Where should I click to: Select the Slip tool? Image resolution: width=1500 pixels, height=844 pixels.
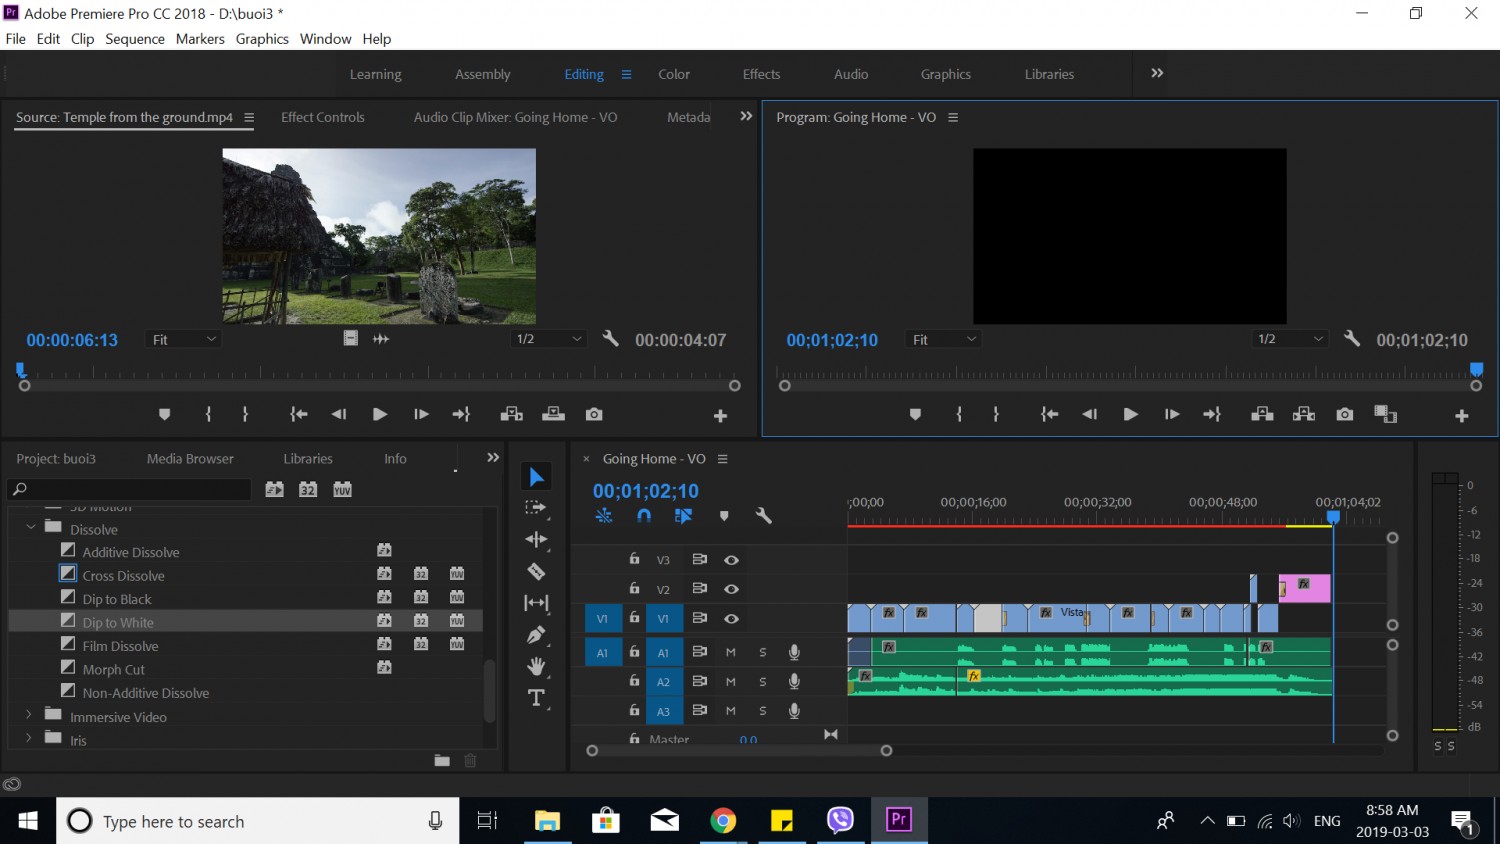pos(536,603)
